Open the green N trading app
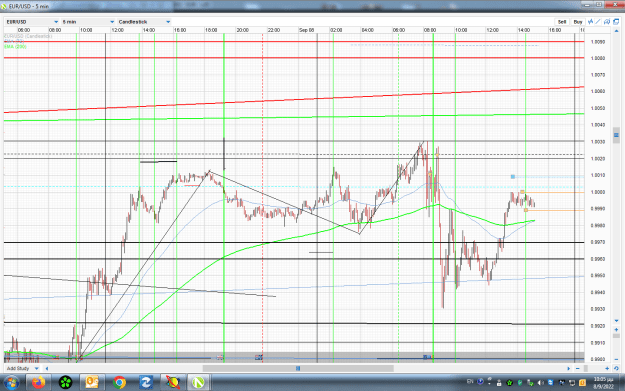This screenshot has width=625, height=391. (198, 383)
